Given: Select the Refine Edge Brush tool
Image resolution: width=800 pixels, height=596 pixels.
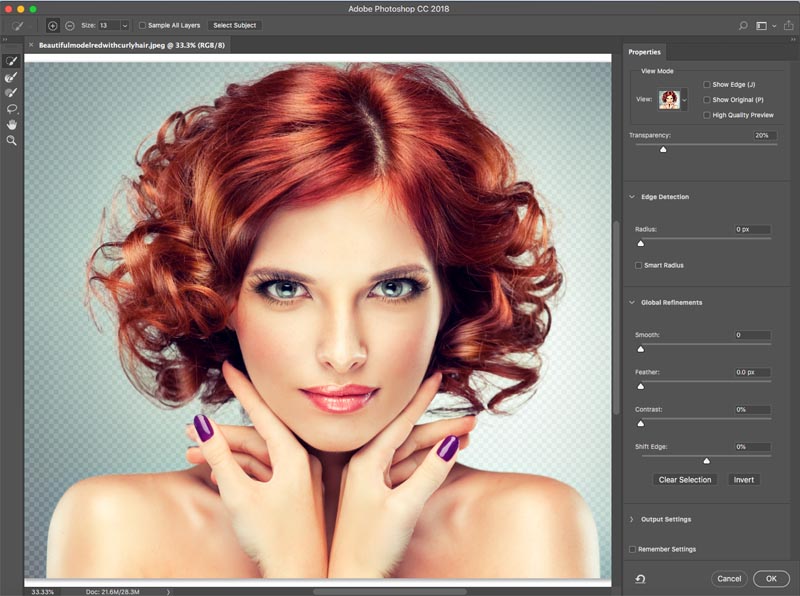Looking at the screenshot, I should coord(12,77).
